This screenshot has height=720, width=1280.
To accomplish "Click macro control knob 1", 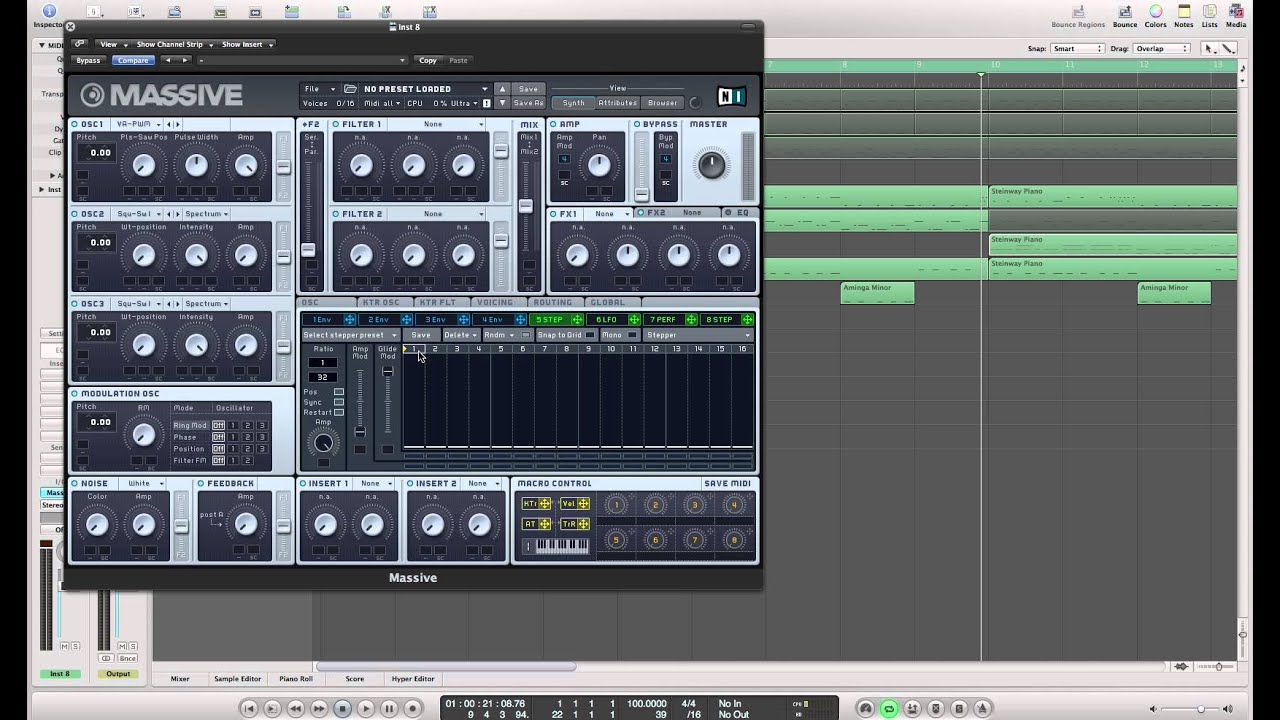I will [616, 505].
